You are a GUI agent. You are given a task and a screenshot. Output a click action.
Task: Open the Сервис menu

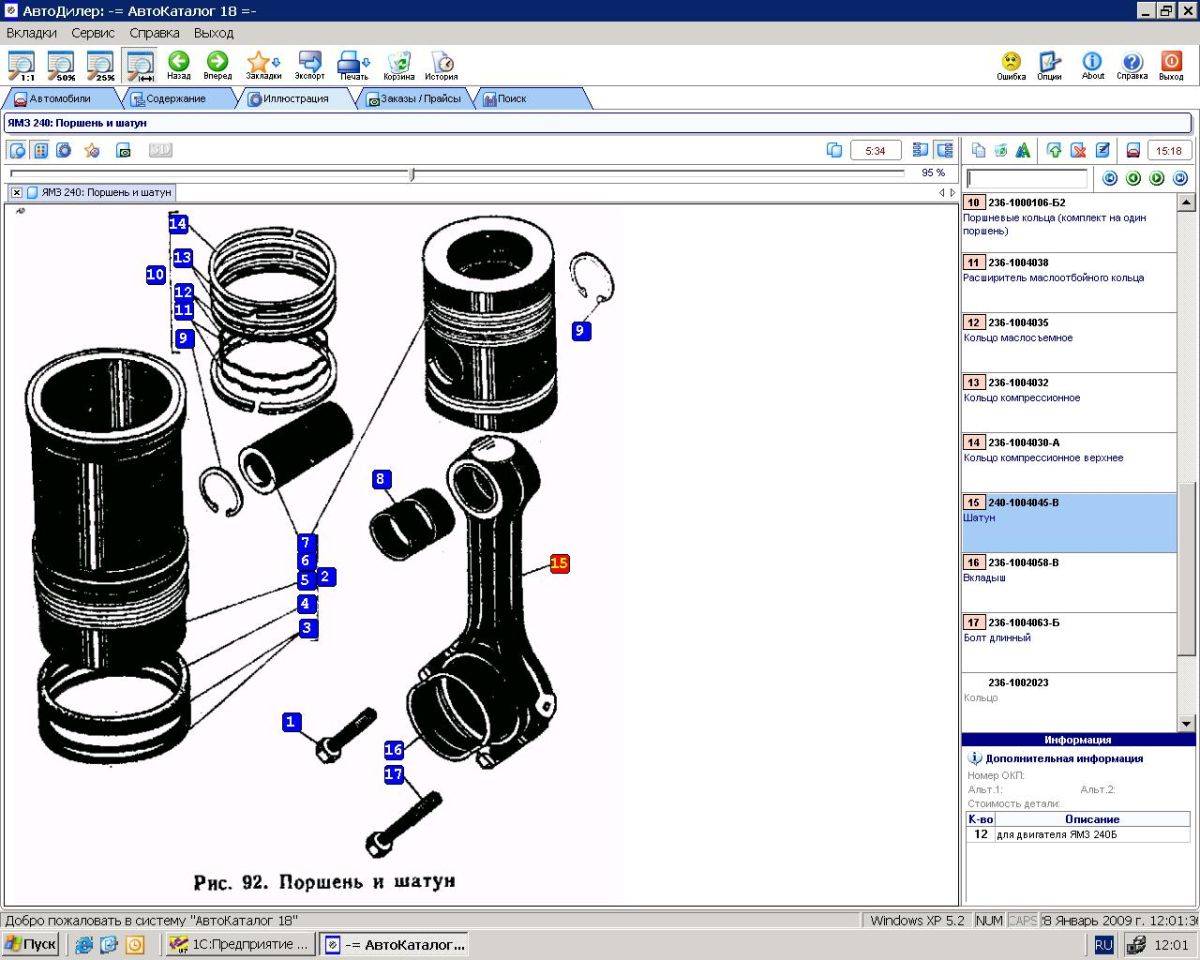[x=93, y=33]
